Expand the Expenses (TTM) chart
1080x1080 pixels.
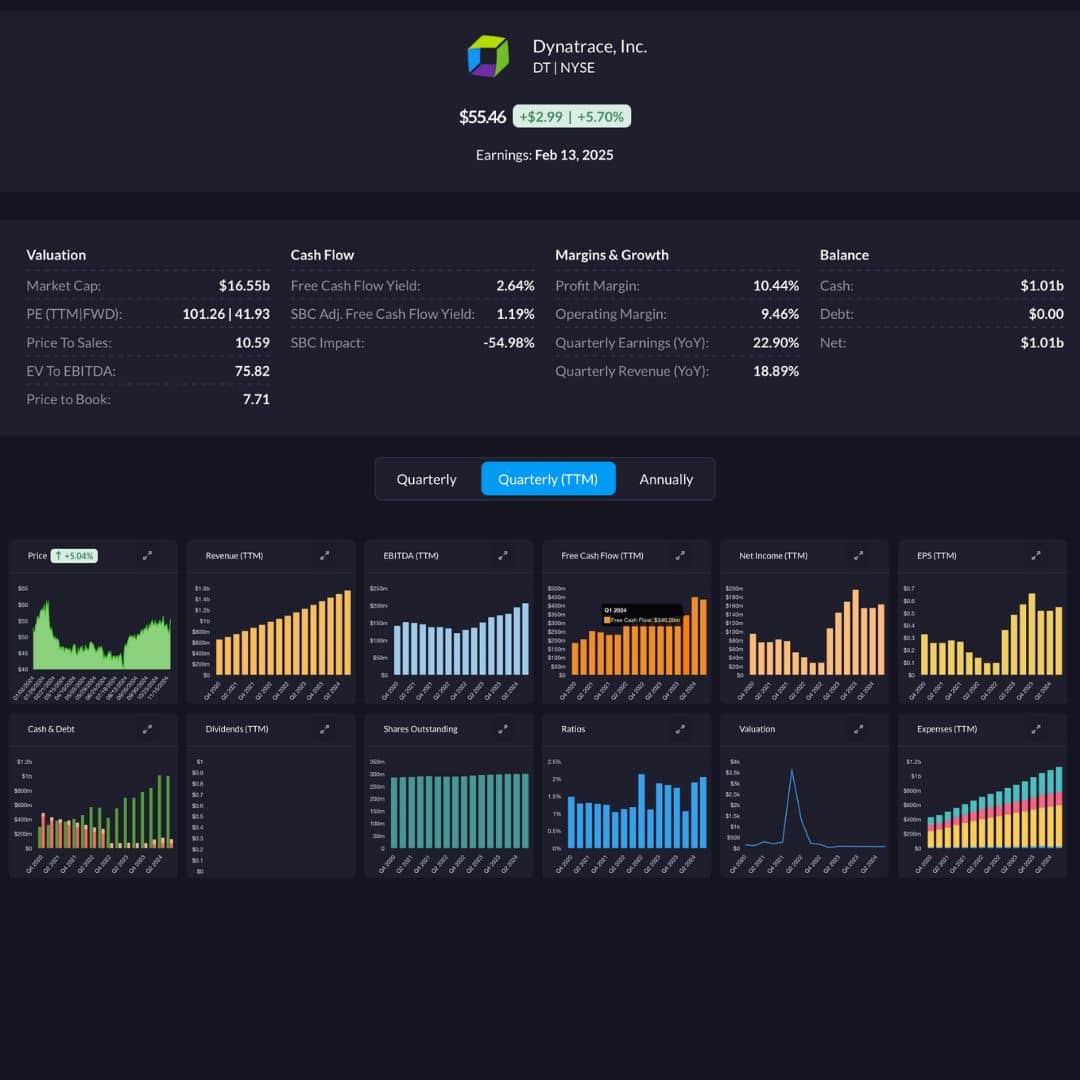(1035, 729)
